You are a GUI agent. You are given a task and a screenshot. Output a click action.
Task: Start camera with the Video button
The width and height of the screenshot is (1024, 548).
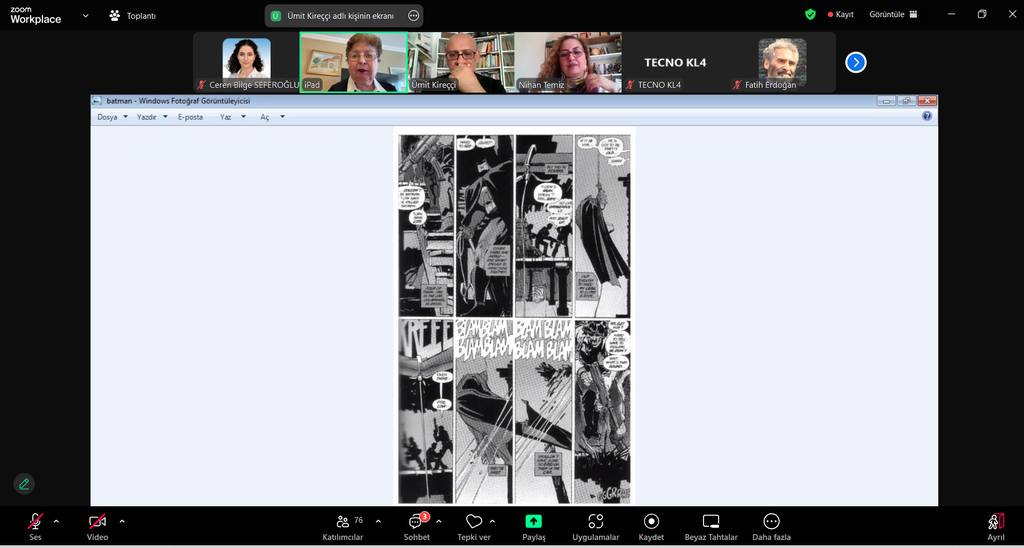[97, 526]
